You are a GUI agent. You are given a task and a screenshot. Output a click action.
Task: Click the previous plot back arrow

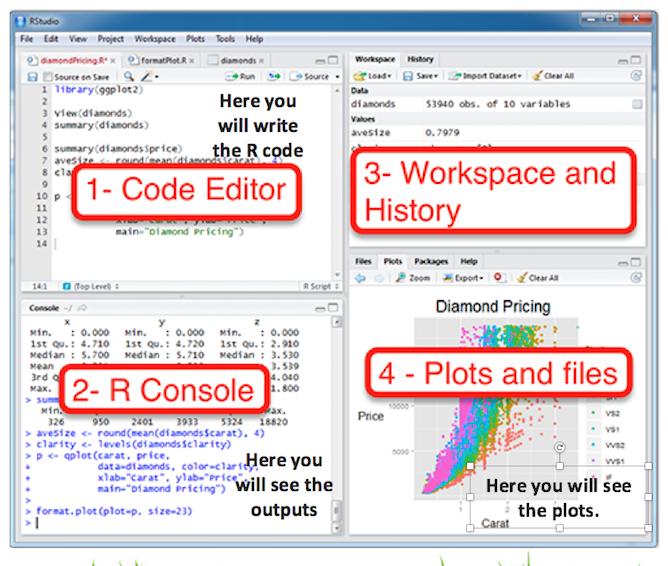click(360, 277)
